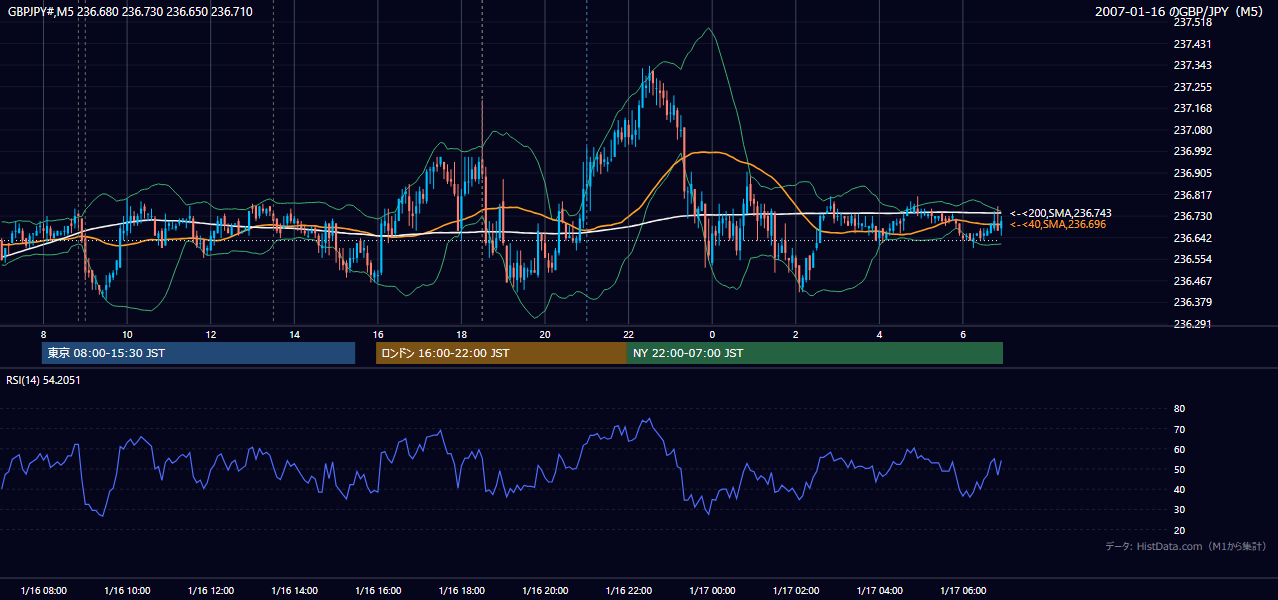Click the price axis label 237.255
Image resolution: width=1278 pixels, height=600 pixels.
pyautogui.click(x=1192, y=87)
